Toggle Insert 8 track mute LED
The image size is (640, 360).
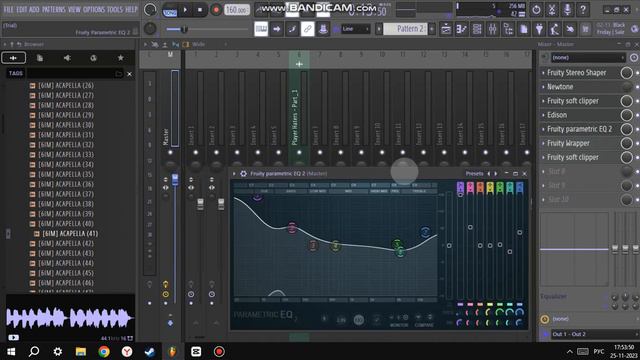pyautogui.click(x=340, y=153)
